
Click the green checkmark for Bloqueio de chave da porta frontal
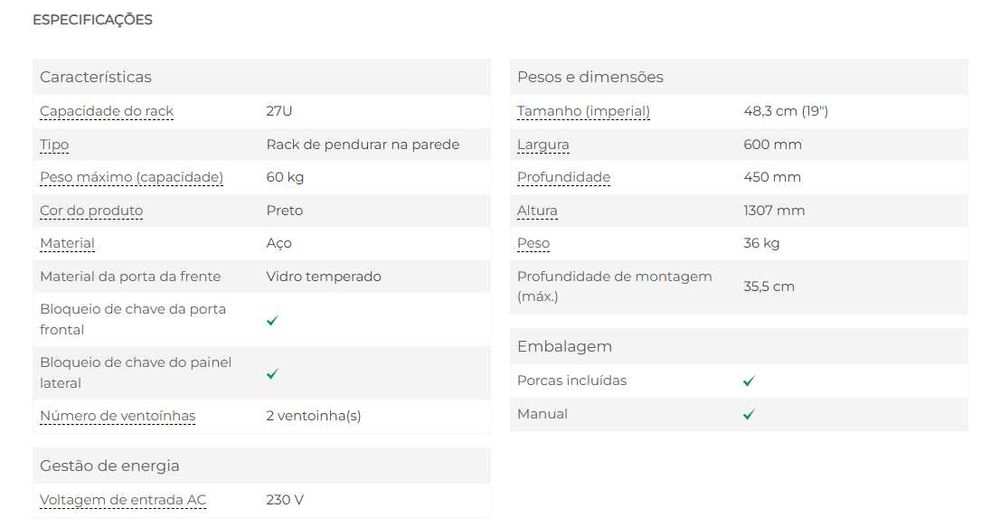(272, 321)
